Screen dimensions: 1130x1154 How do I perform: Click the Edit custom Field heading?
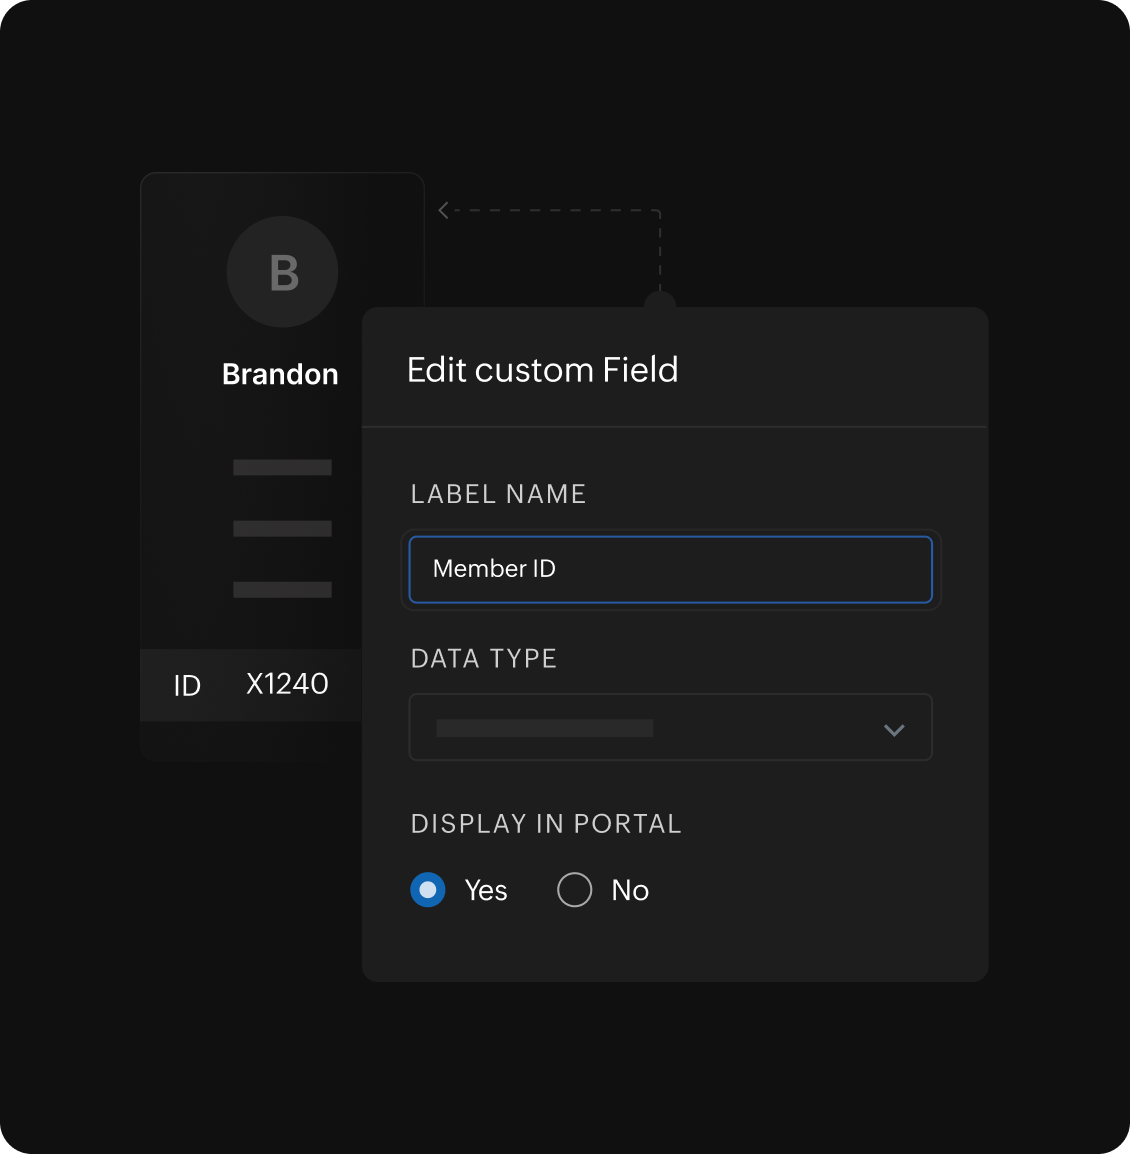click(x=542, y=370)
